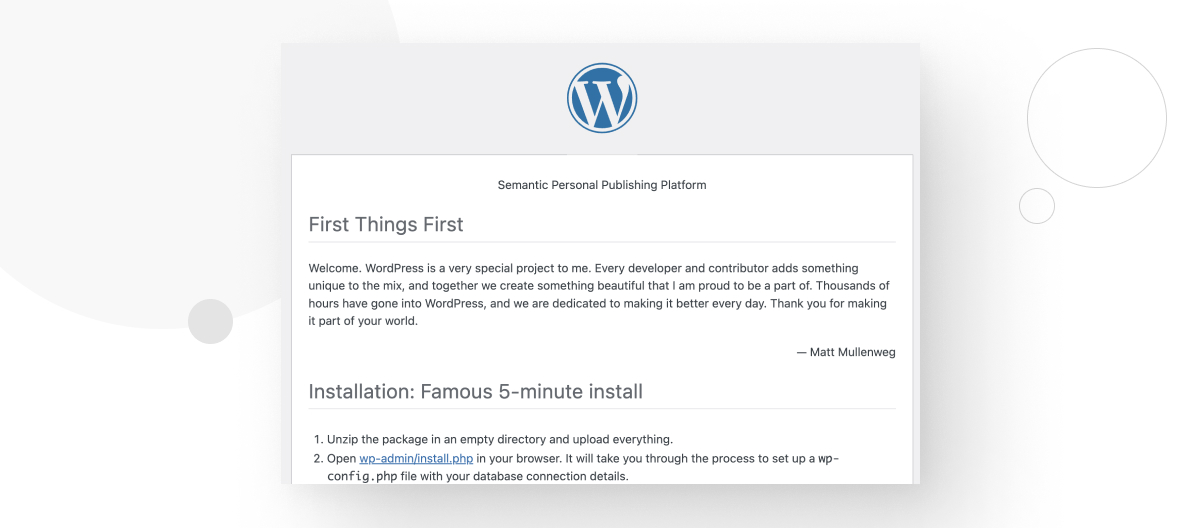Click the '— Matt Mullenweg' signature text

point(846,352)
